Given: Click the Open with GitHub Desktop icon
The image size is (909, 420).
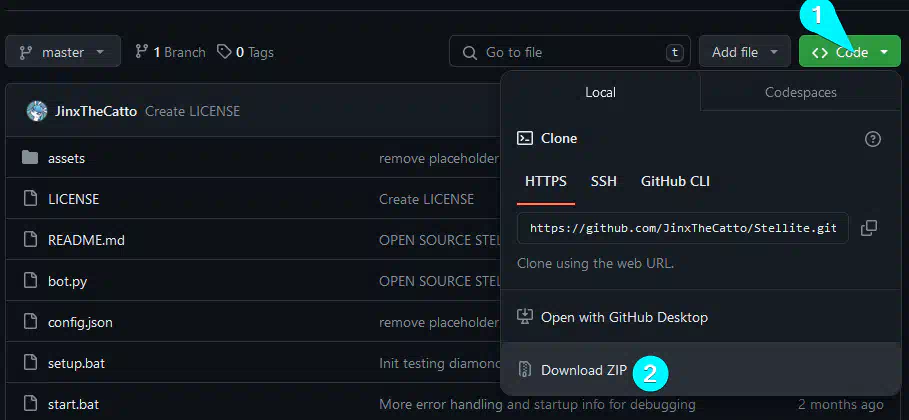Looking at the screenshot, I should pyautogui.click(x=524, y=317).
